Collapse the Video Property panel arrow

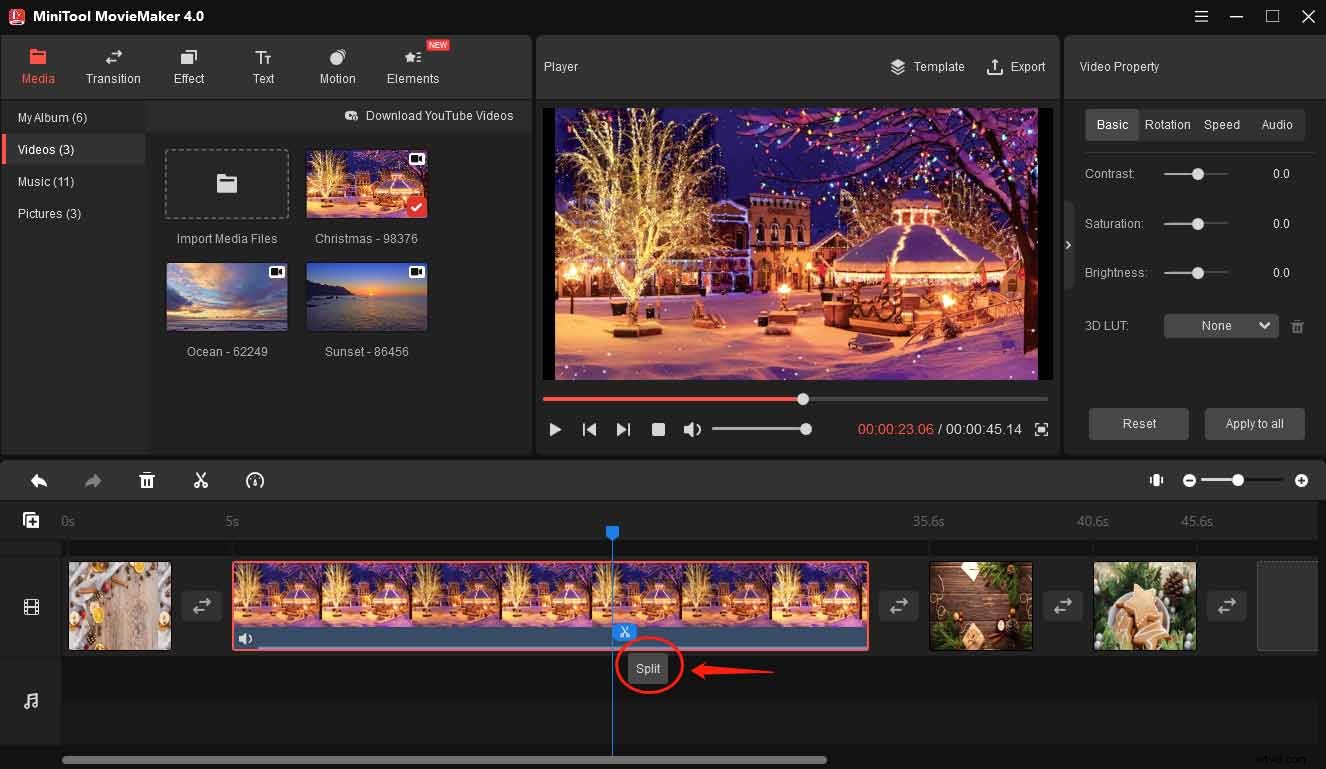pyautogui.click(x=1068, y=244)
